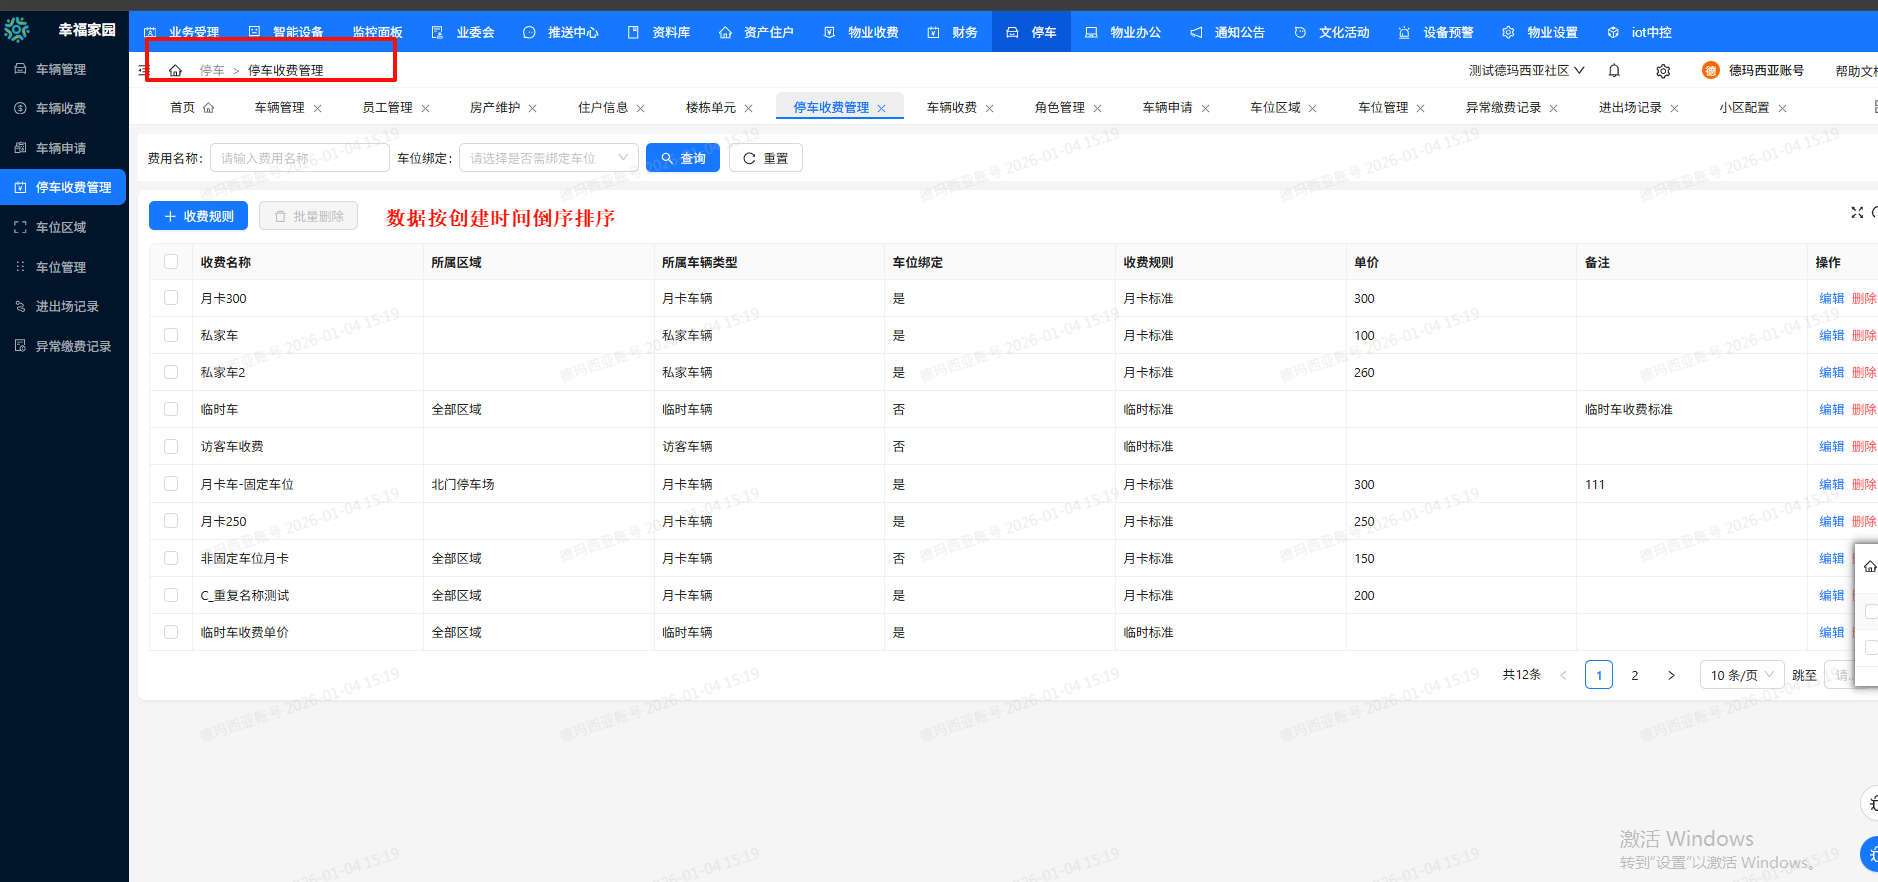Close the 停车收费管理 tab

[x=881, y=108]
